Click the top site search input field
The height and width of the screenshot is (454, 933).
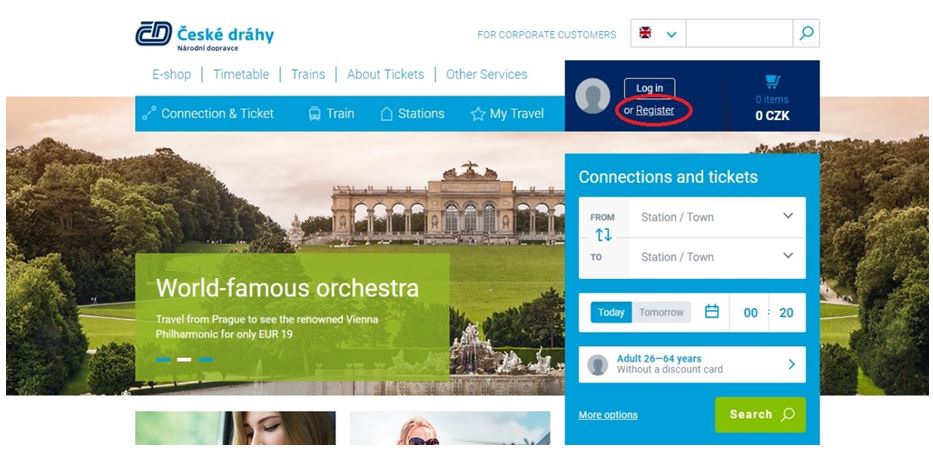tap(739, 33)
